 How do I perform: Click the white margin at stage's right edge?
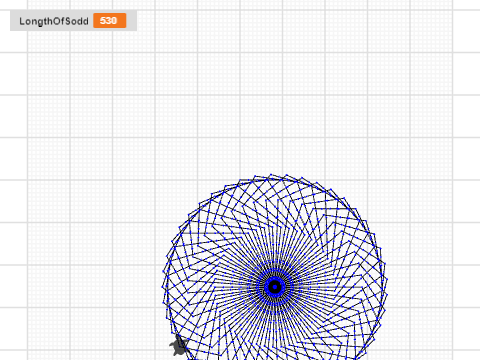[467, 180]
